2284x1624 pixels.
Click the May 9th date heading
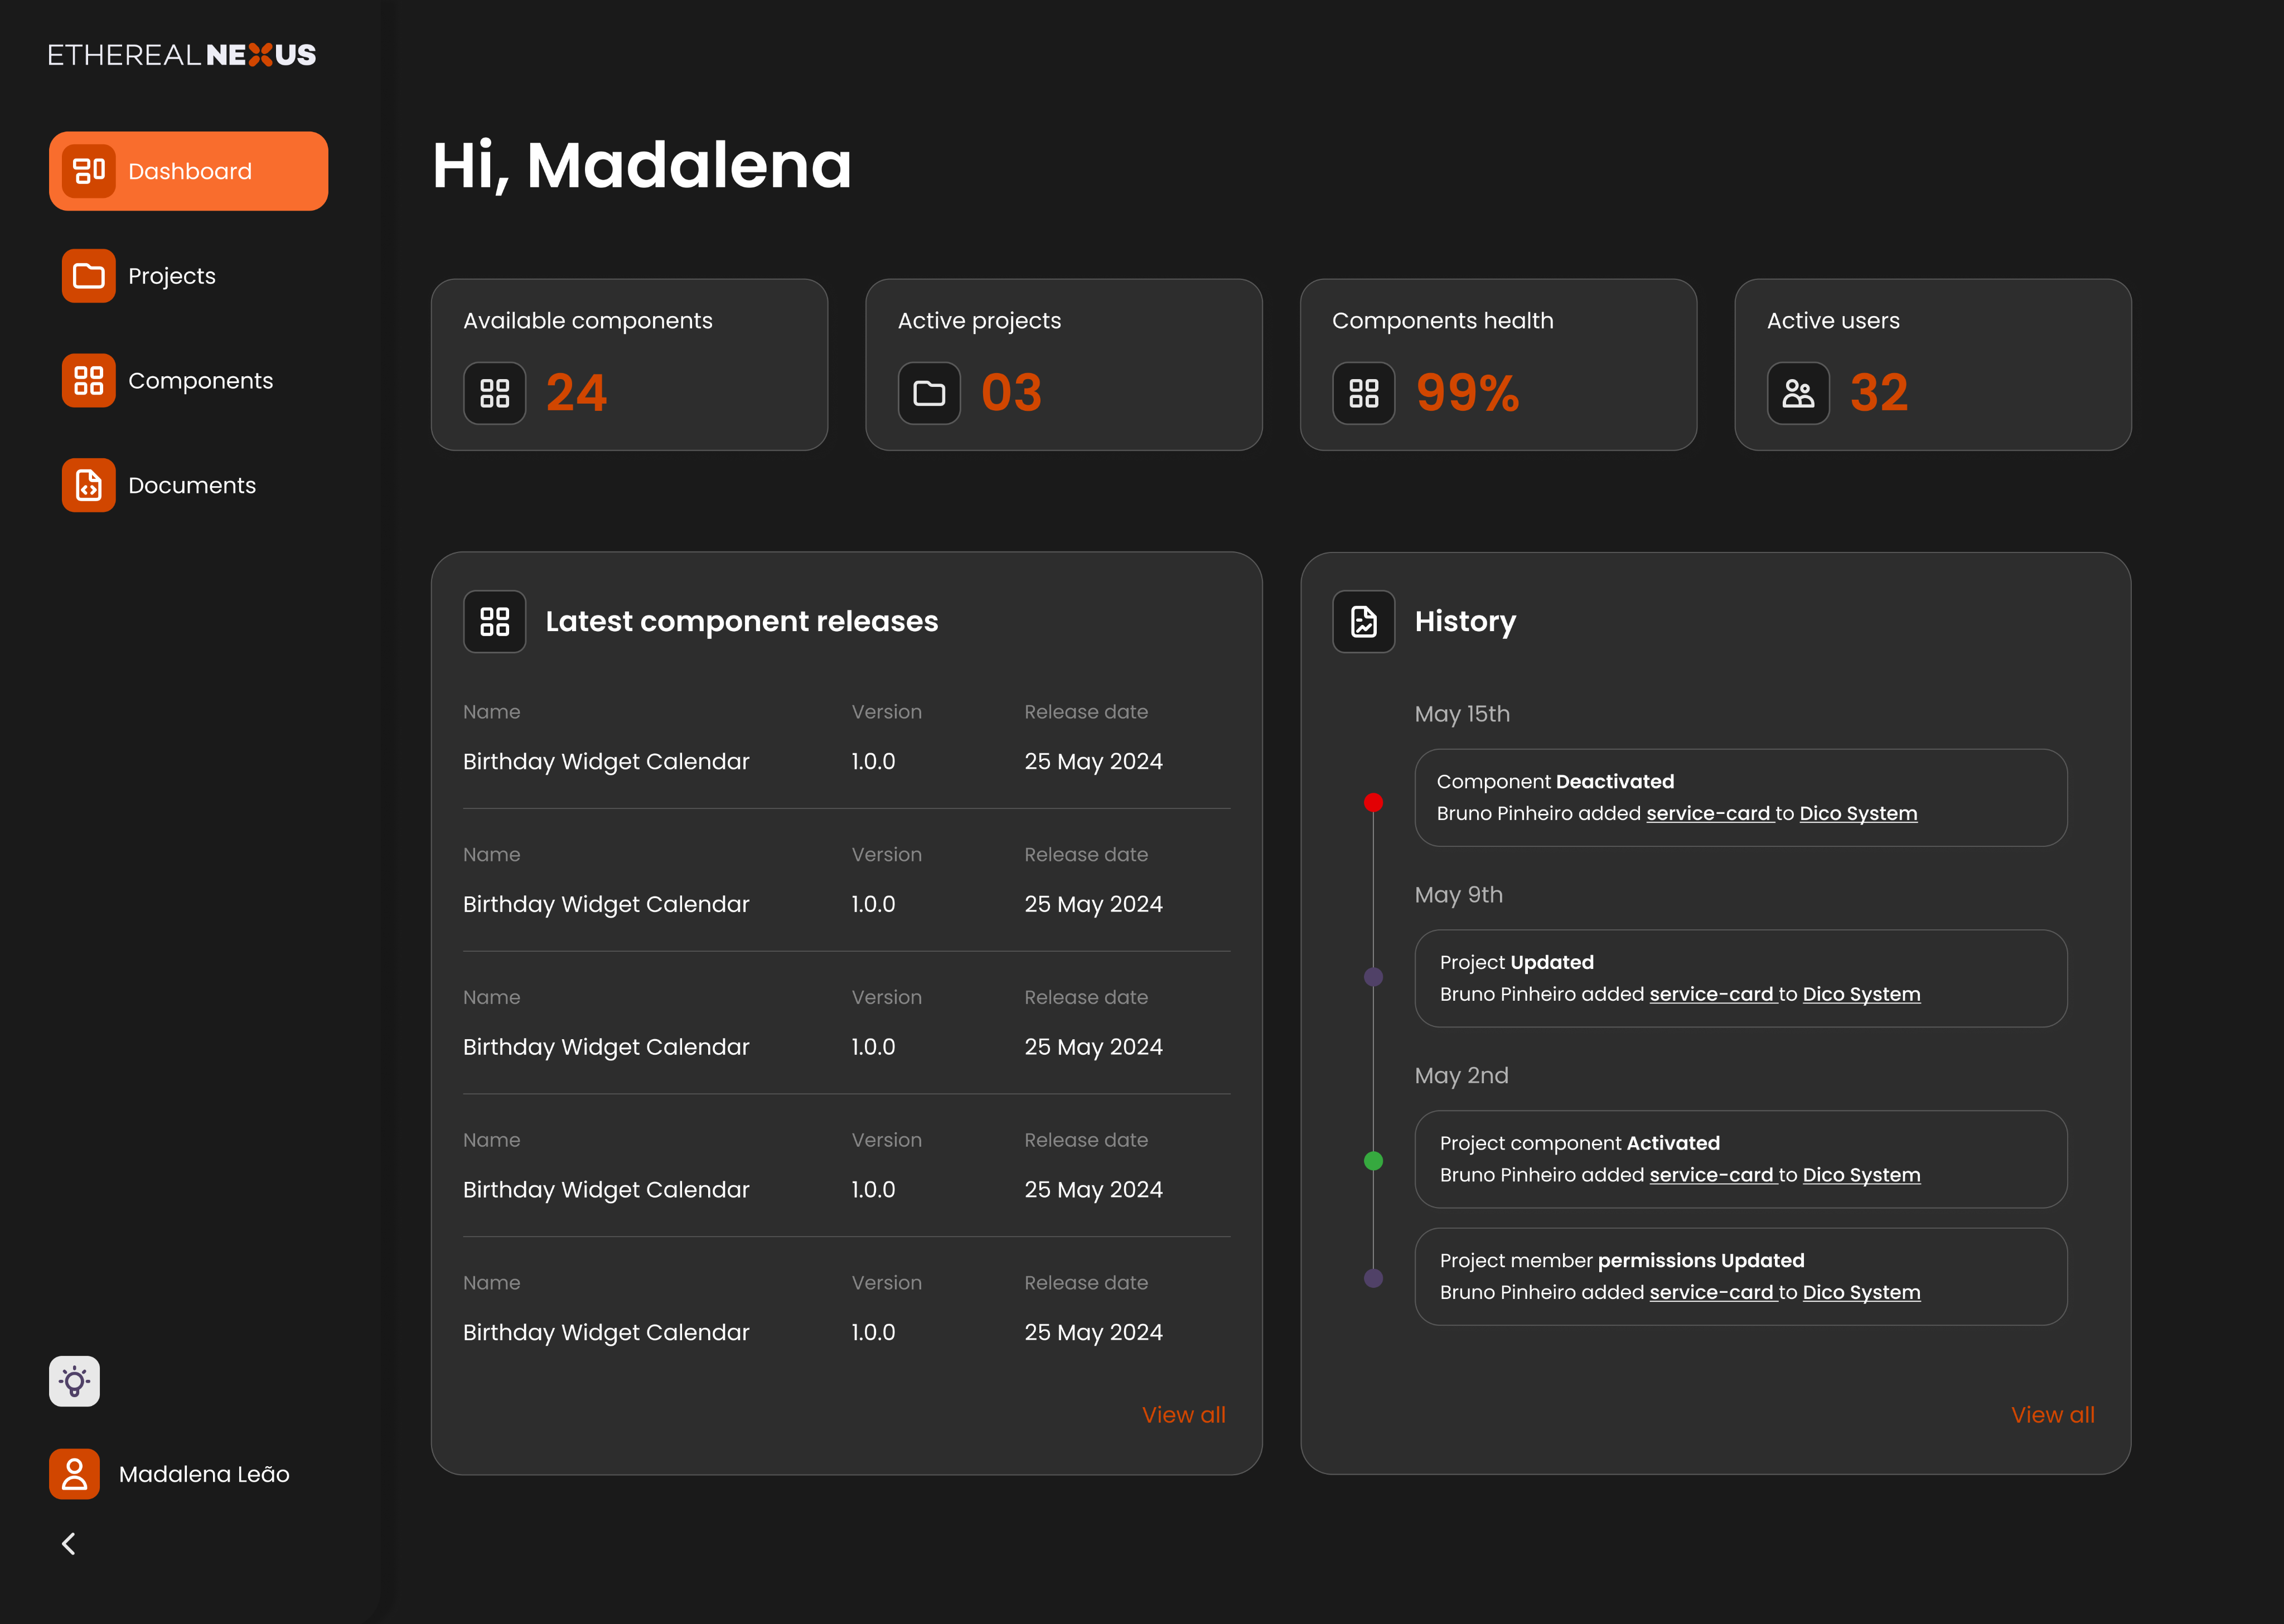point(1458,895)
